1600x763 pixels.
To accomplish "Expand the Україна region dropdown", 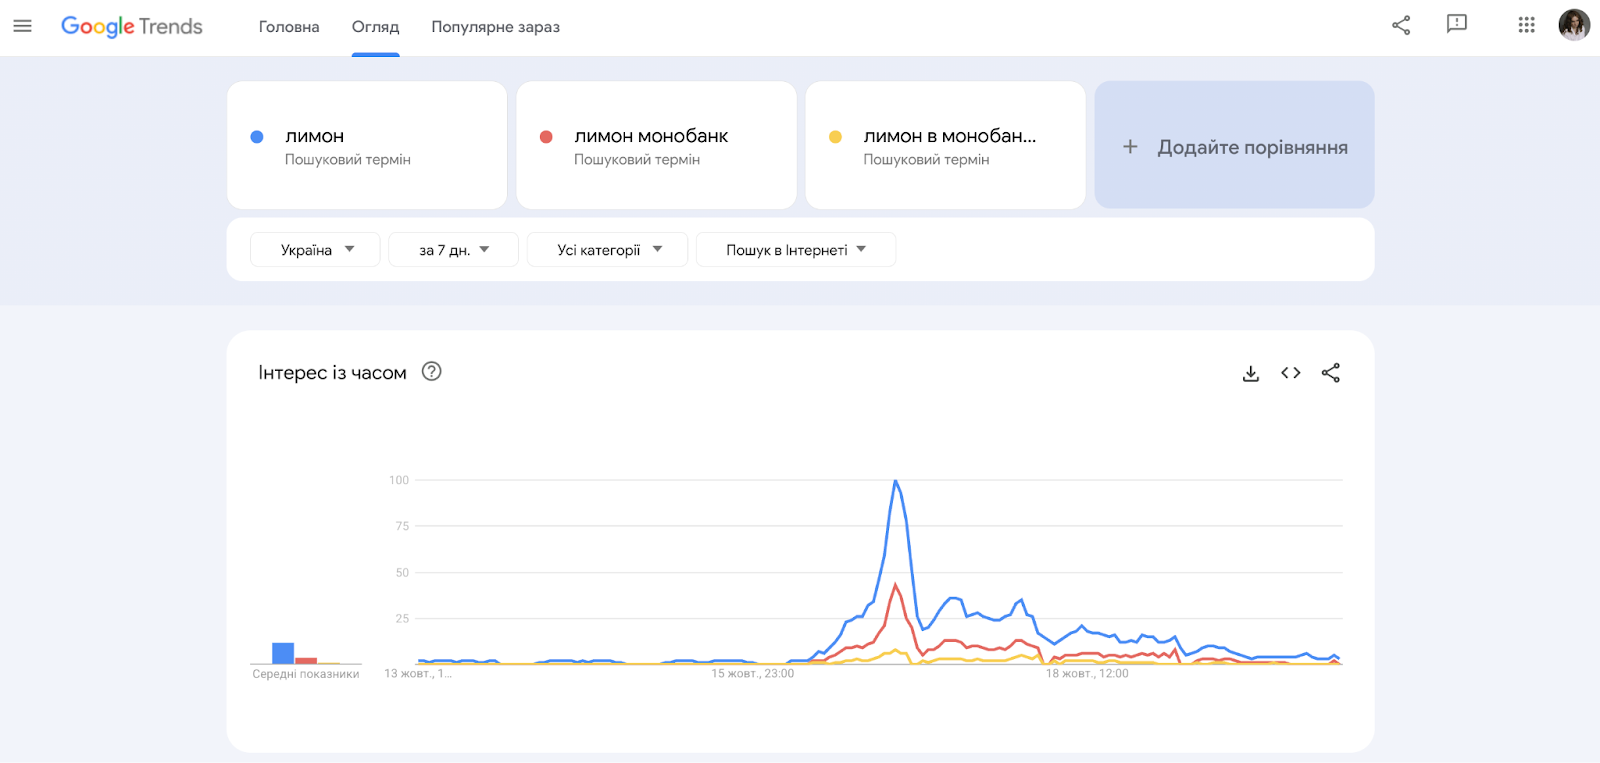I will click(x=316, y=250).
